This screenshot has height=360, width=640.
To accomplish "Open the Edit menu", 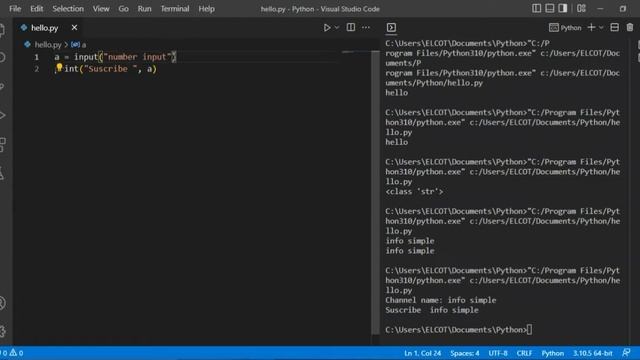I will pyautogui.click(x=36, y=9).
